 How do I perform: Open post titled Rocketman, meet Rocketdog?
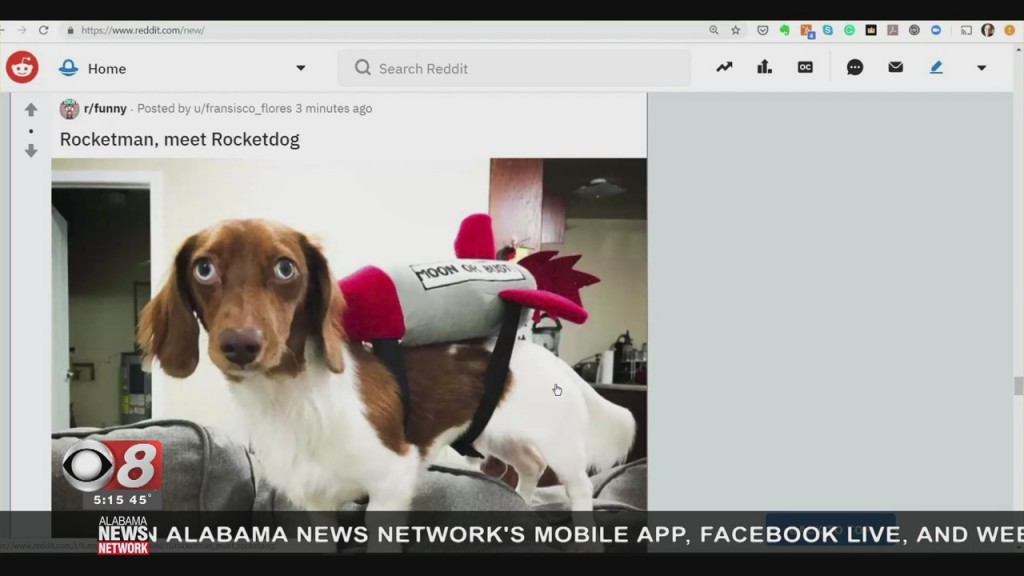tap(179, 139)
